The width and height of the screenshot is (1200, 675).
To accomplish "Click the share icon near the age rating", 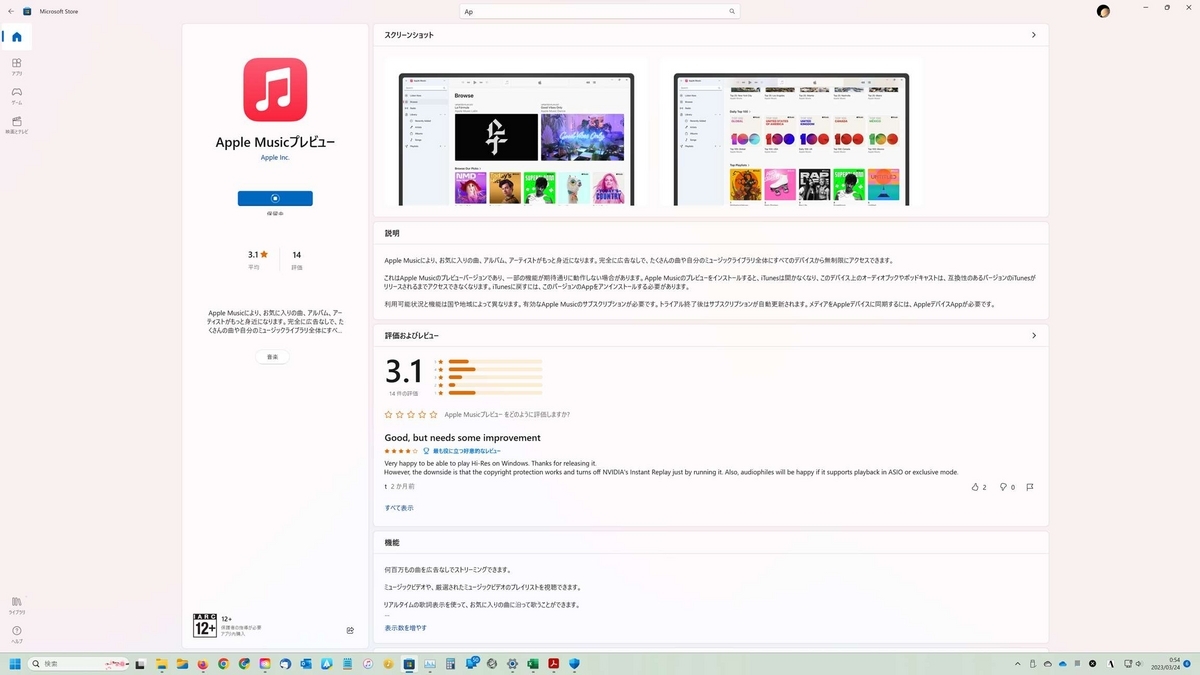I will (350, 630).
